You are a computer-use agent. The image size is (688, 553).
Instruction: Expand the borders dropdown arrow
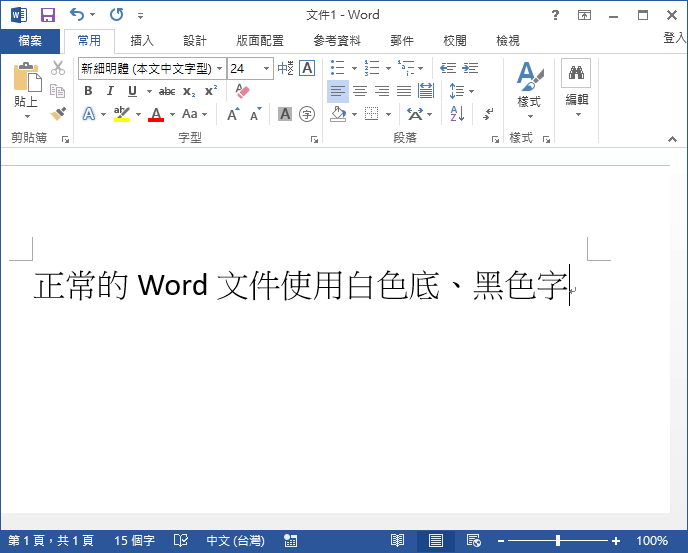388,115
